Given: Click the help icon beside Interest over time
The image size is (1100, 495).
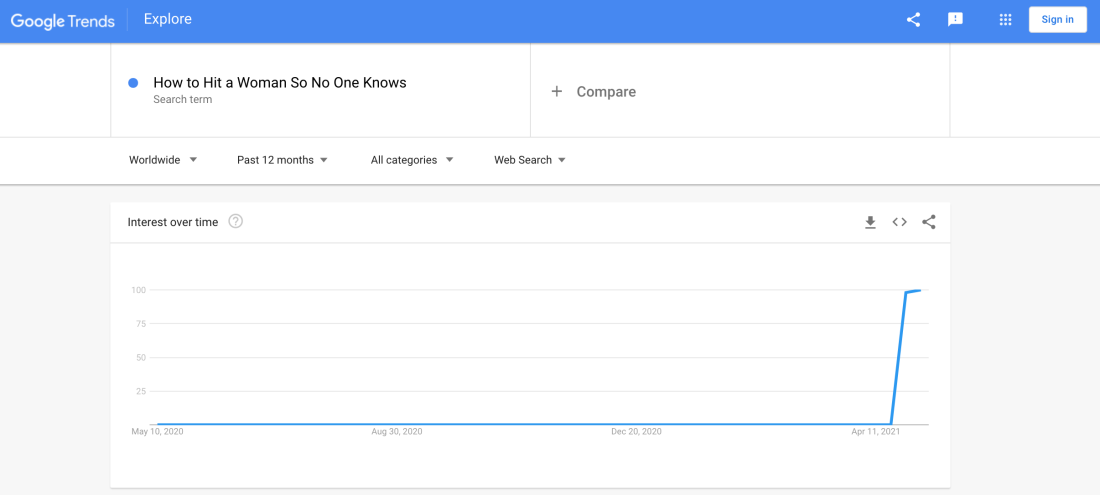Looking at the screenshot, I should [x=236, y=222].
